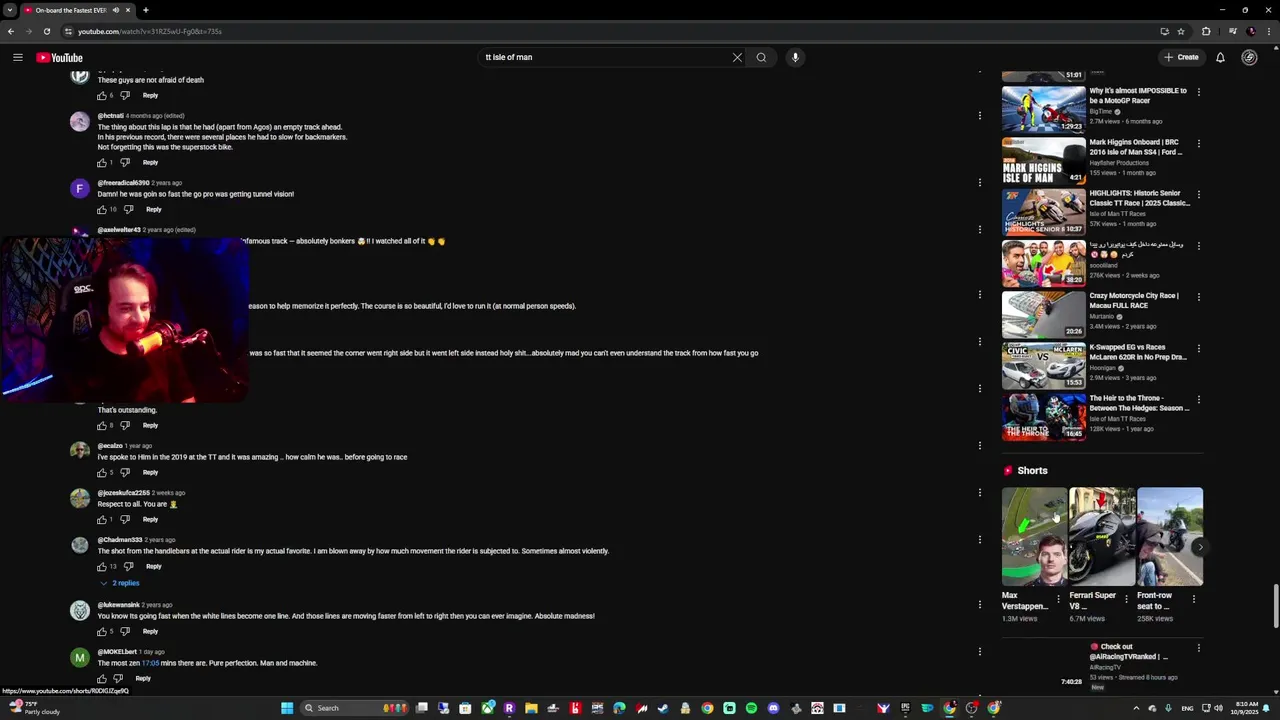Dislike @hetnati's comment
This screenshot has height=720, width=1280.
pyautogui.click(x=125, y=163)
